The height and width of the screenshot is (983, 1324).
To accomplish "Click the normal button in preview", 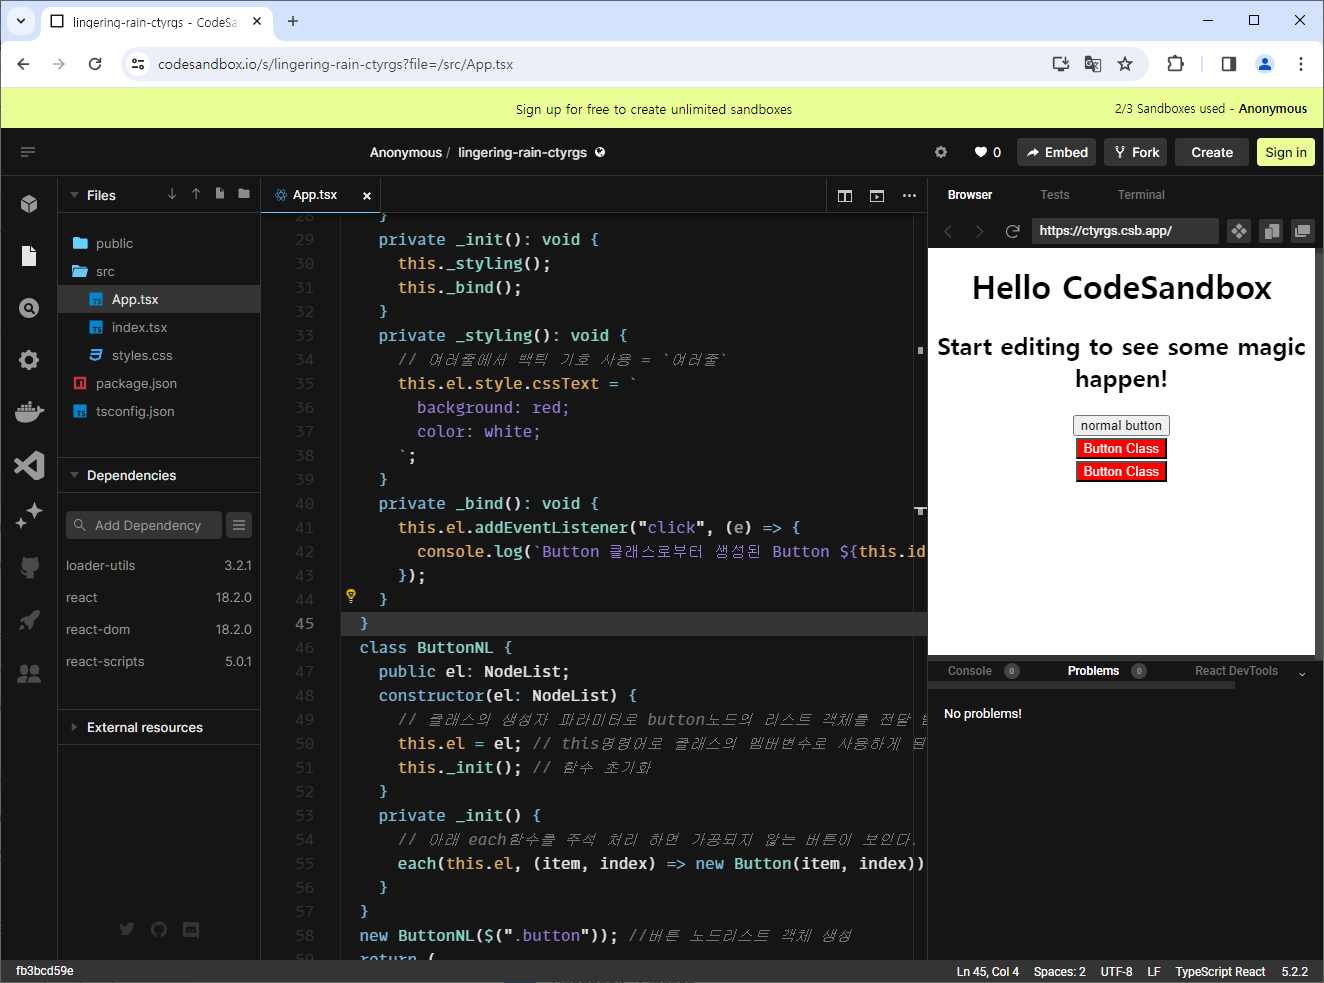I will [1121, 425].
